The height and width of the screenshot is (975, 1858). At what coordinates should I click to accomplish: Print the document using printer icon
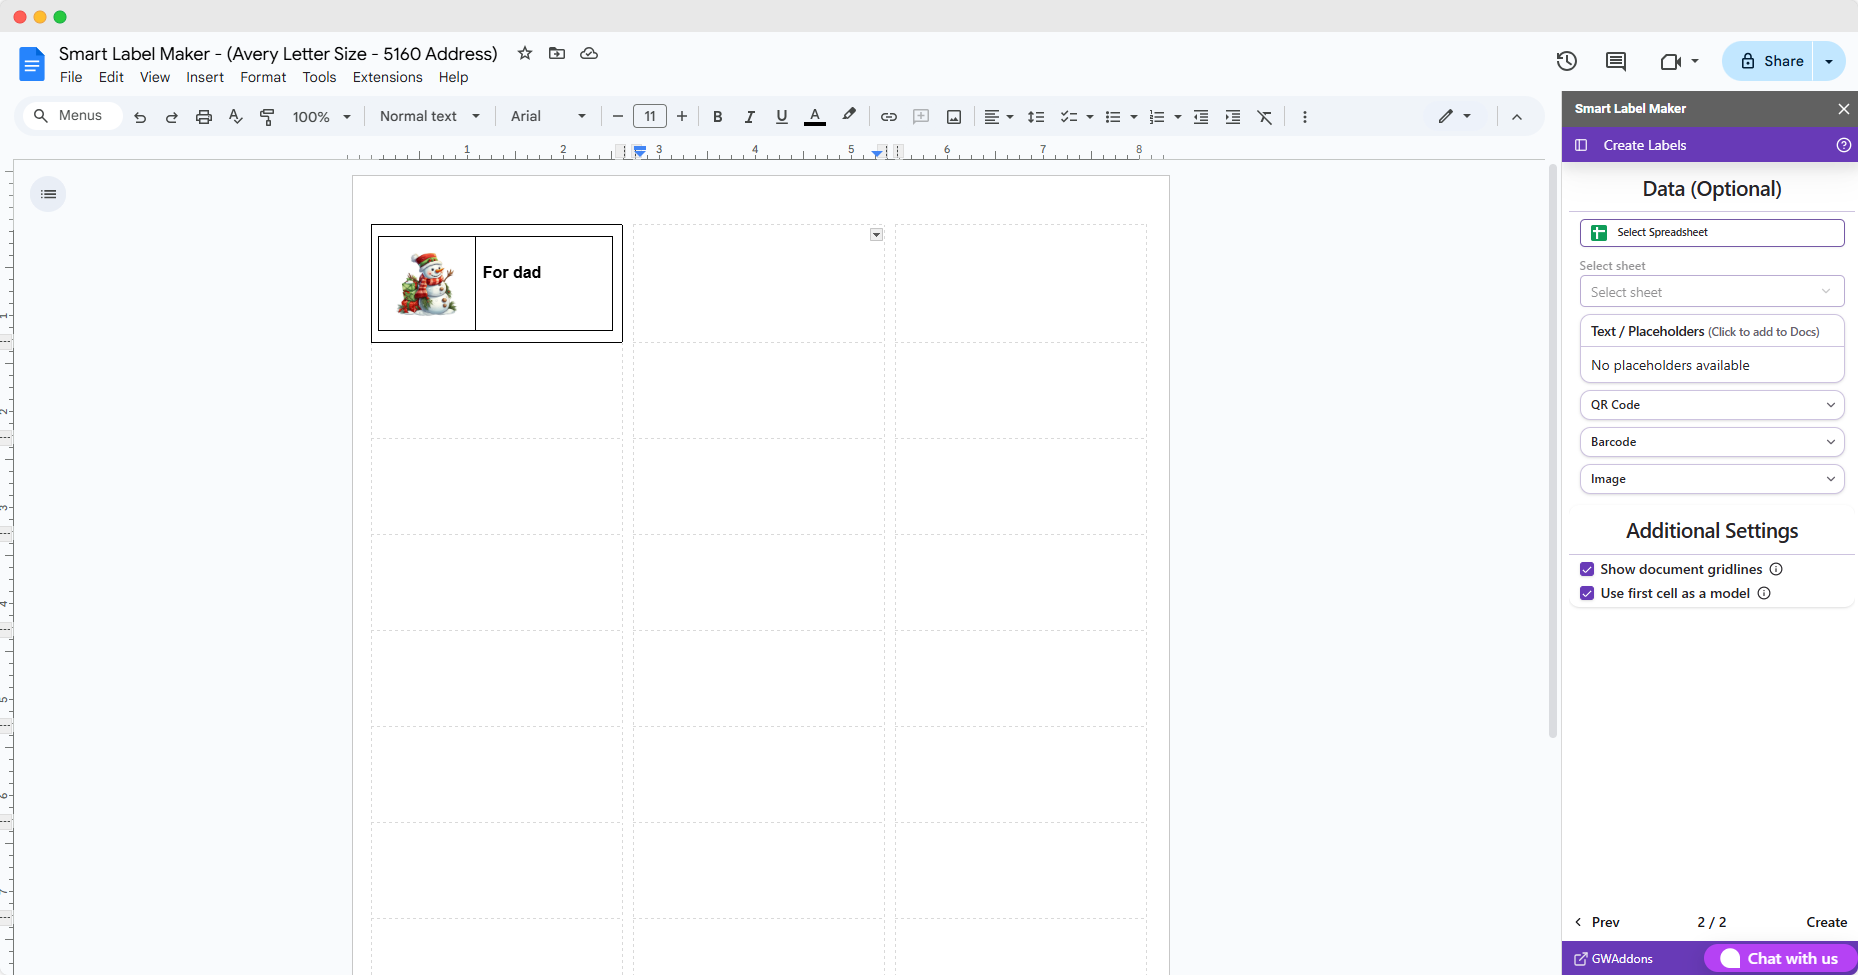[204, 117]
